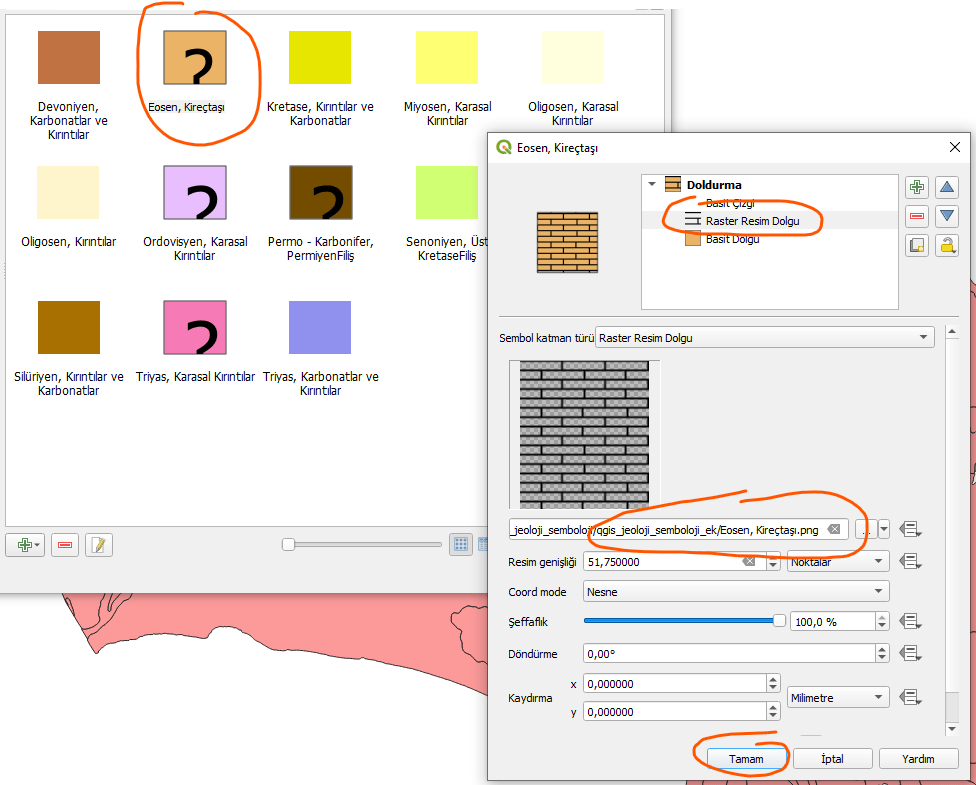Lock the symbol layer color

[946, 245]
